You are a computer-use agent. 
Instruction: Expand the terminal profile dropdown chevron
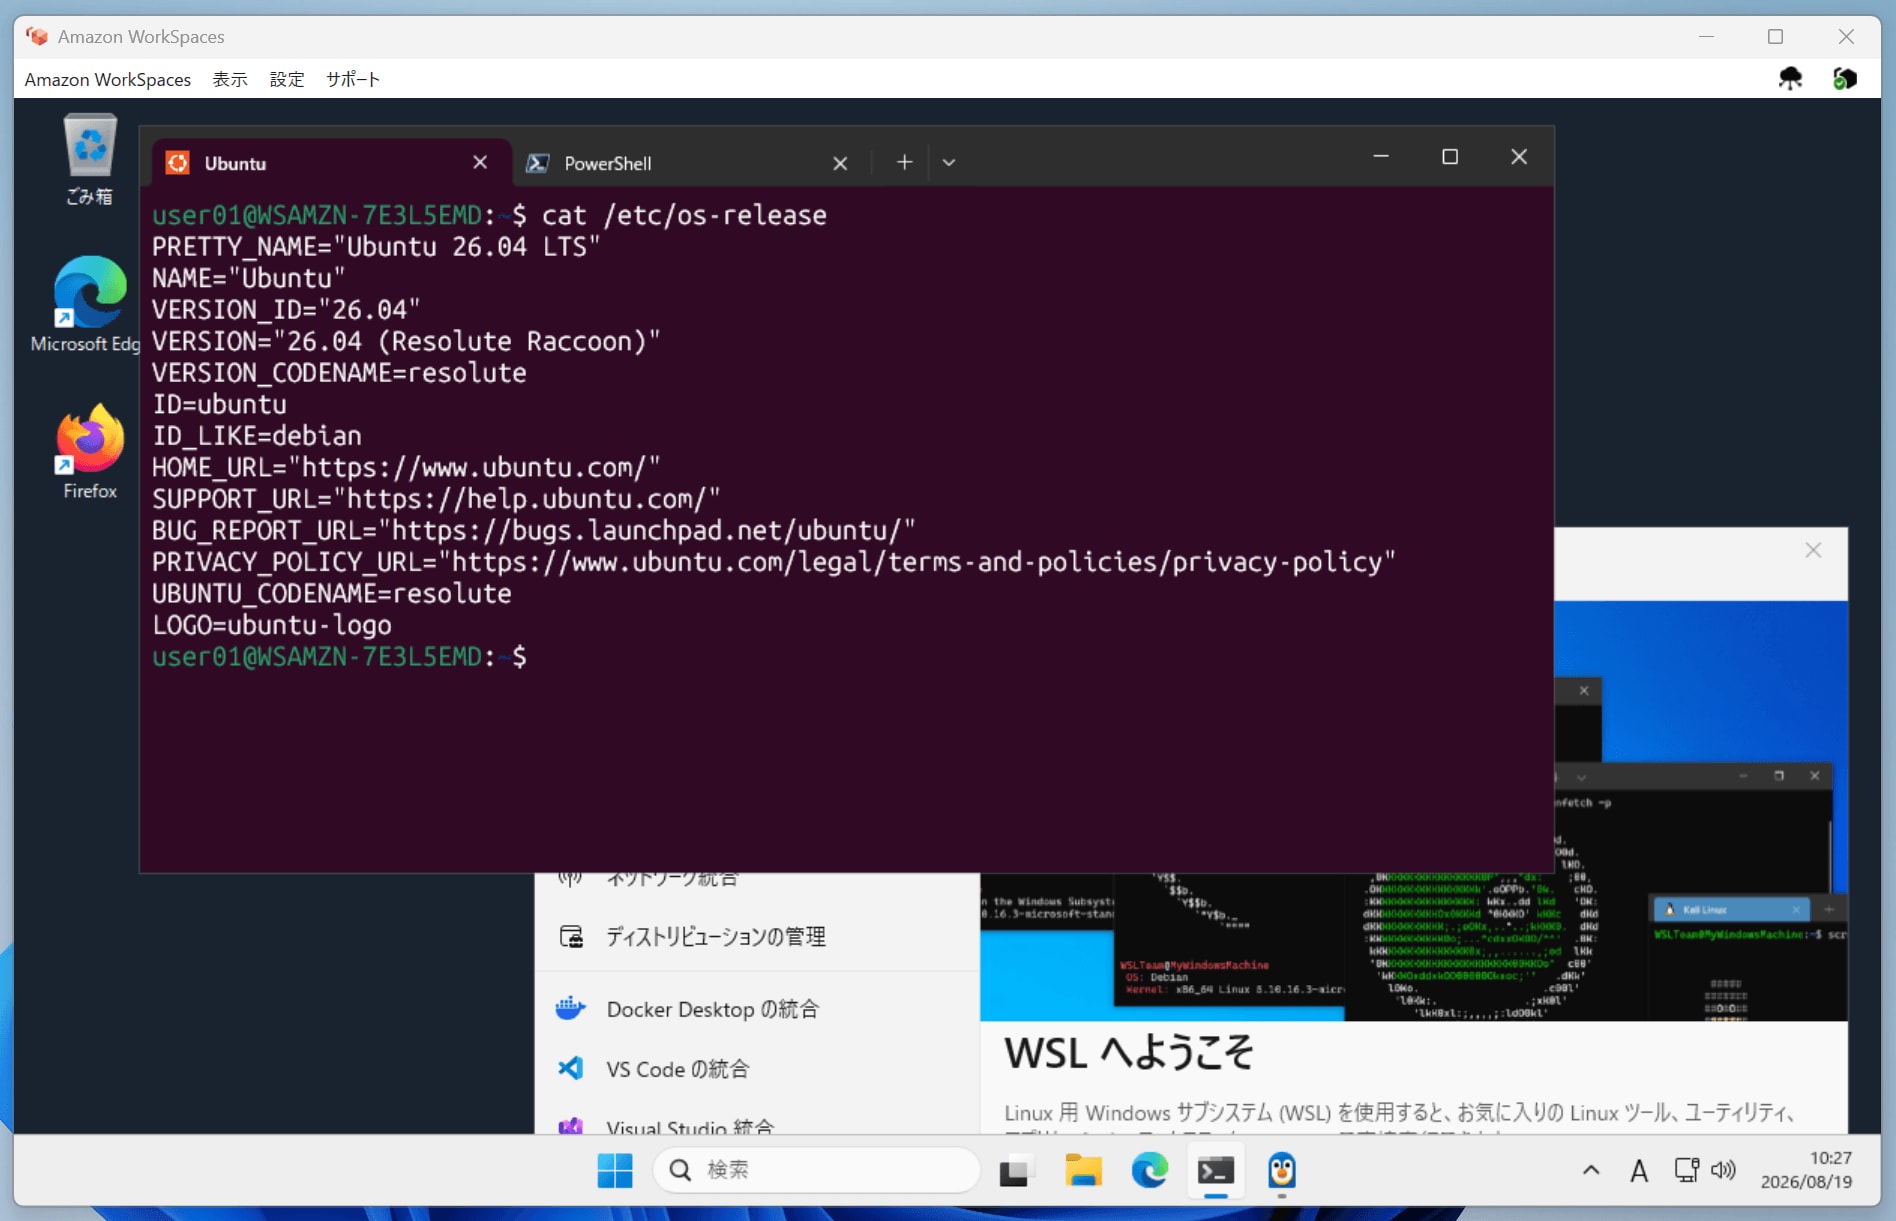pyautogui.click(x=949, y=162)
